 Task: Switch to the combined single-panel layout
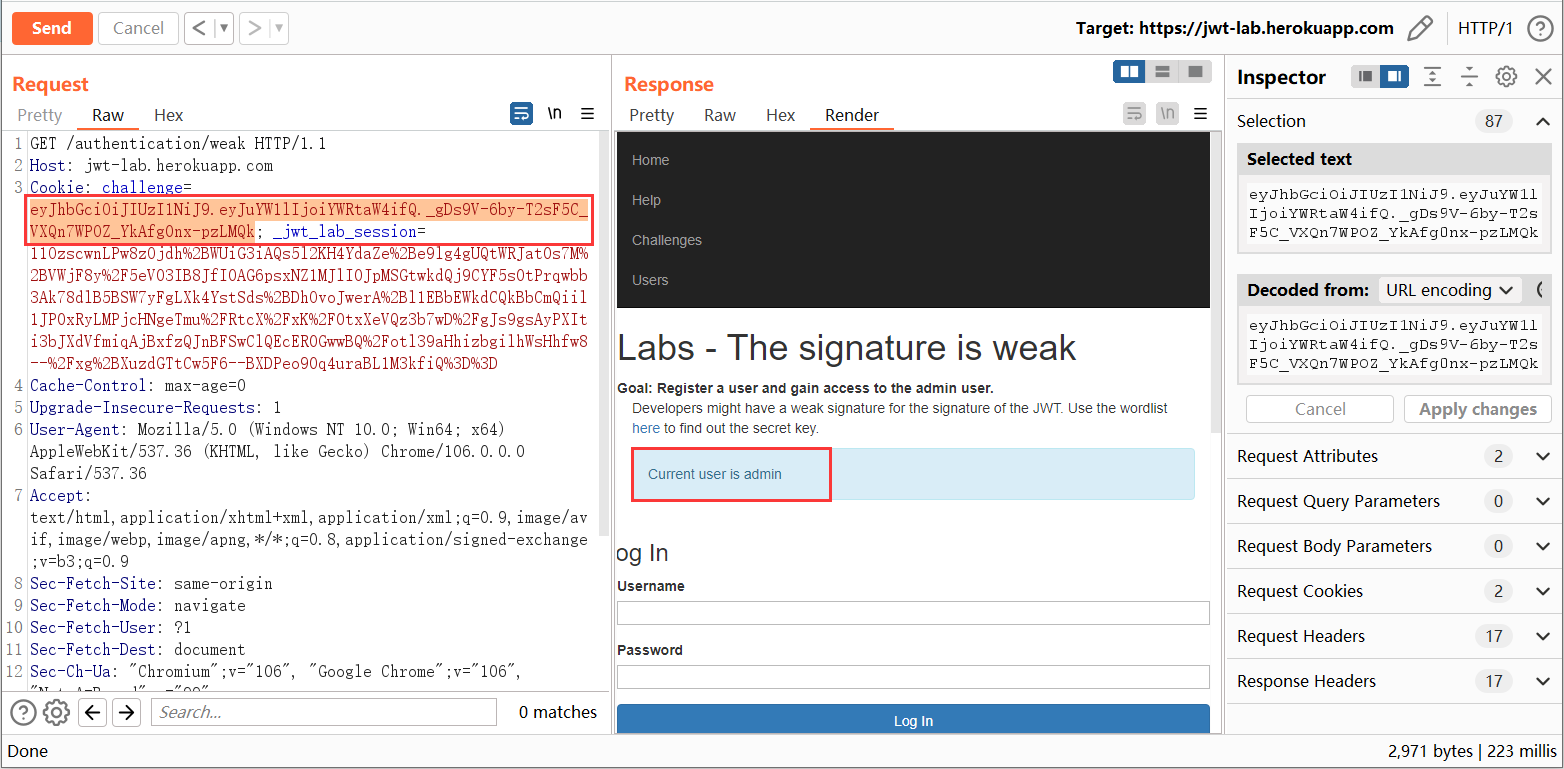coord(1194,71)
